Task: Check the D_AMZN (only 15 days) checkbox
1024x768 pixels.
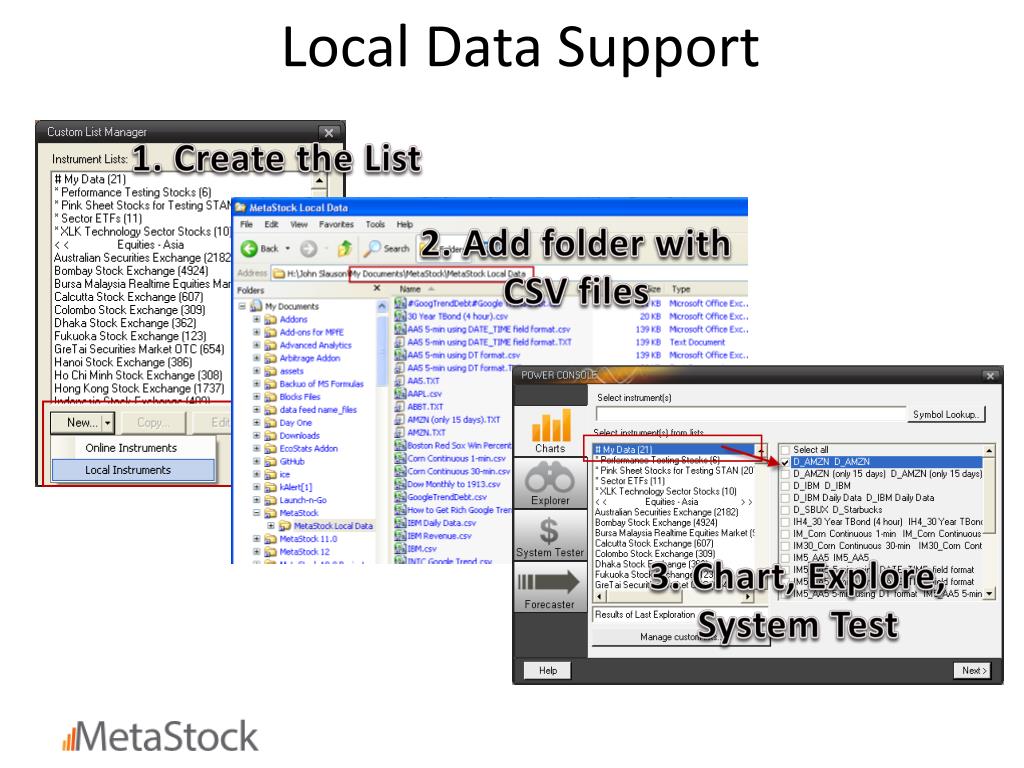Action: tap(785, 474)
